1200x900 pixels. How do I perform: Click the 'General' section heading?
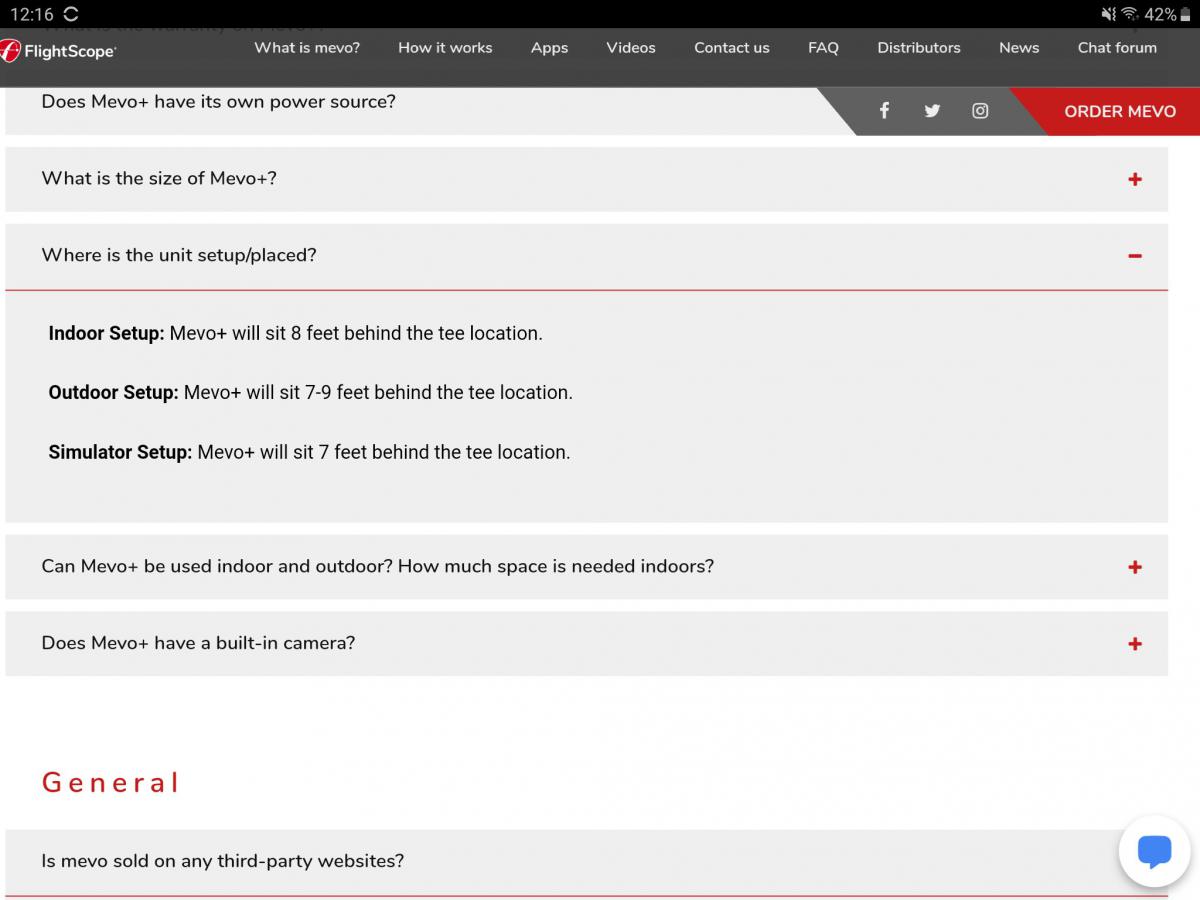click(x=110, y=782)
